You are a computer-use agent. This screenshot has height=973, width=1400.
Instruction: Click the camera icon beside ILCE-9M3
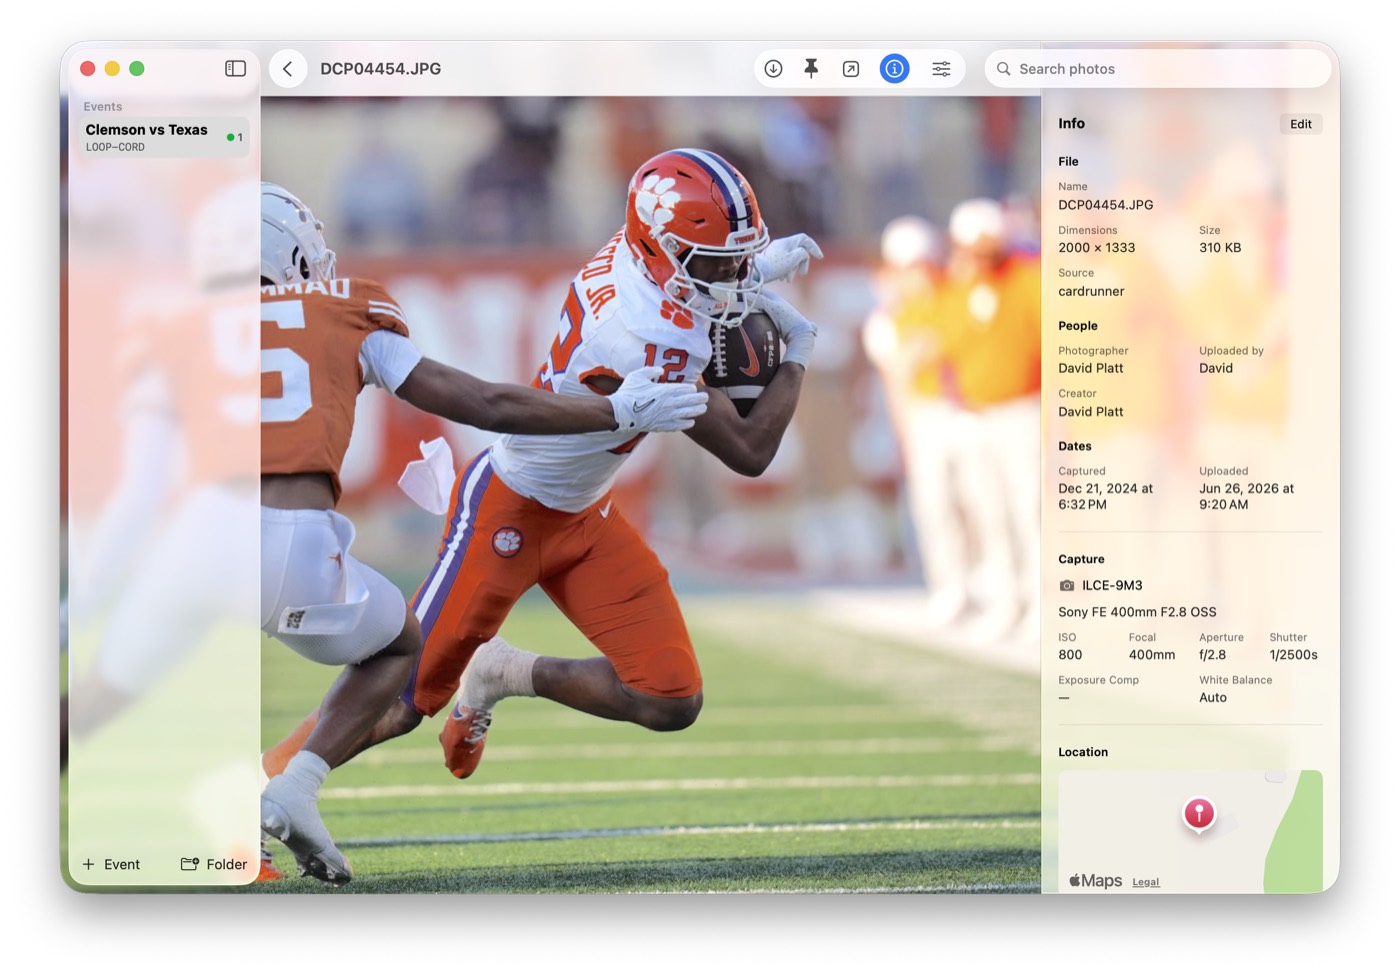coord(1067,586)
